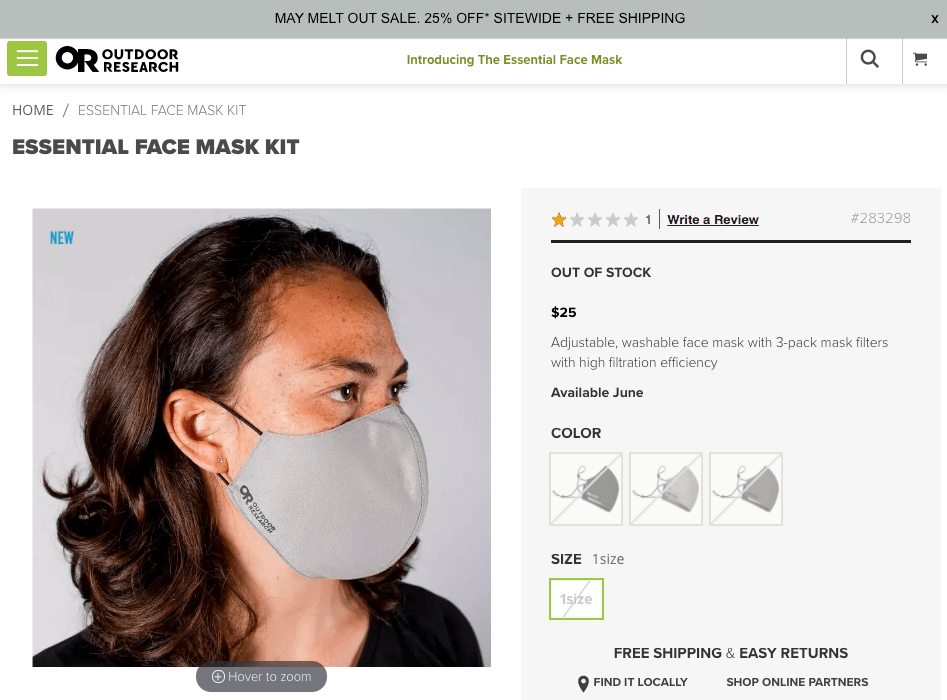Click the review count number
The image size is (947, 700).
click(648, 220)
